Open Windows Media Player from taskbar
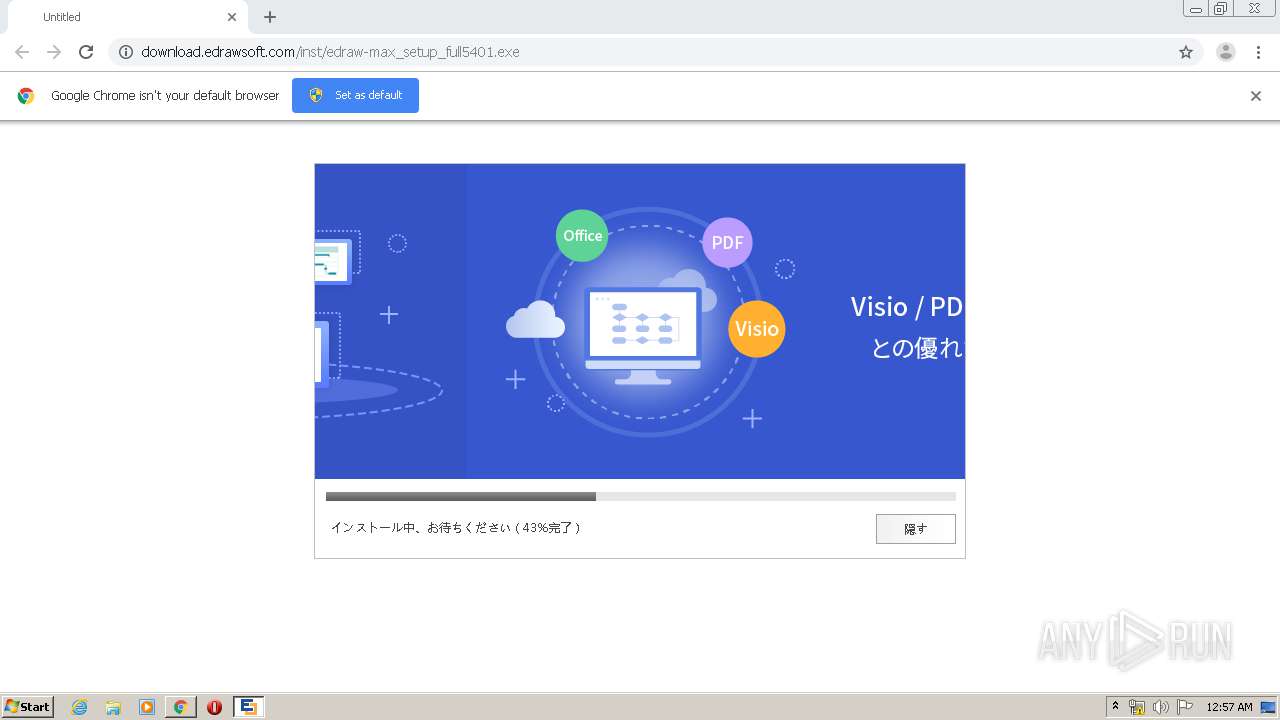 tap(147, 707)
